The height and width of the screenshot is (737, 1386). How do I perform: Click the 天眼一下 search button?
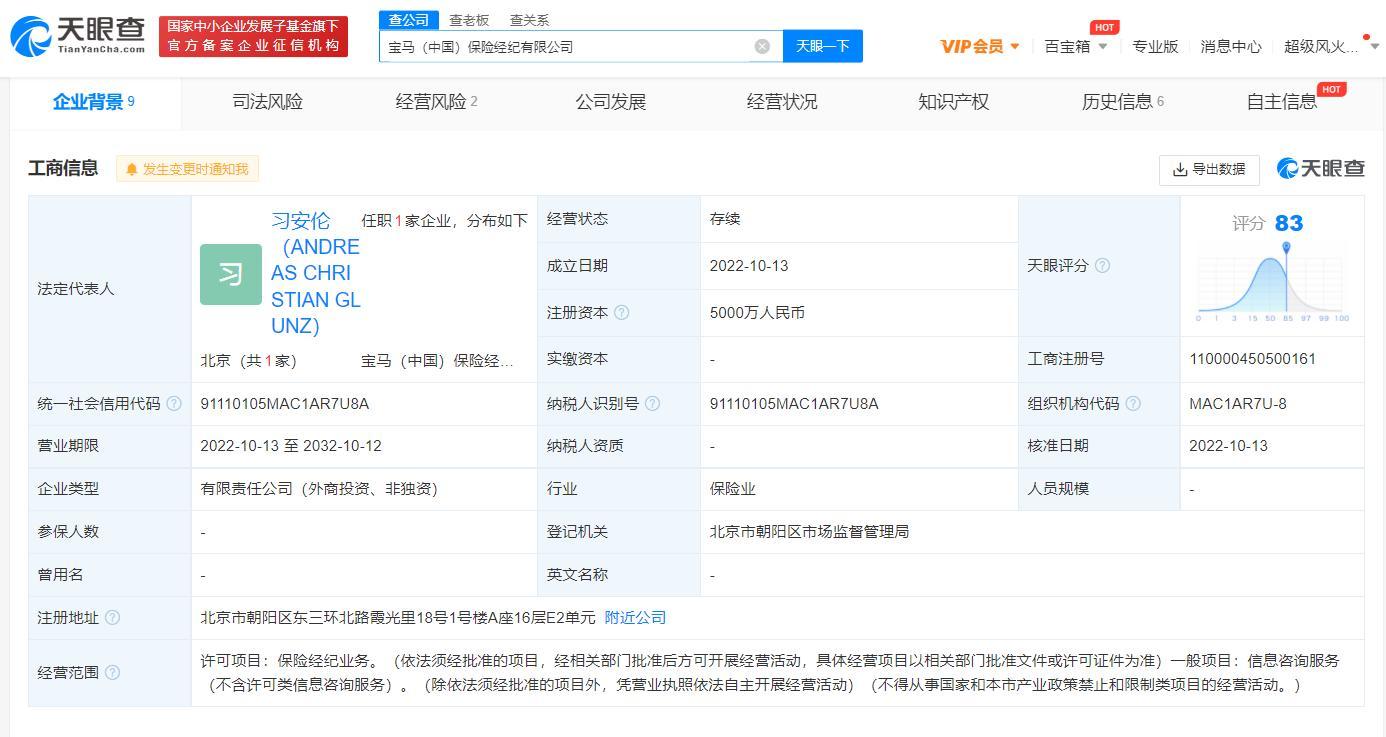pyautogui.click(x=822, y=46)
